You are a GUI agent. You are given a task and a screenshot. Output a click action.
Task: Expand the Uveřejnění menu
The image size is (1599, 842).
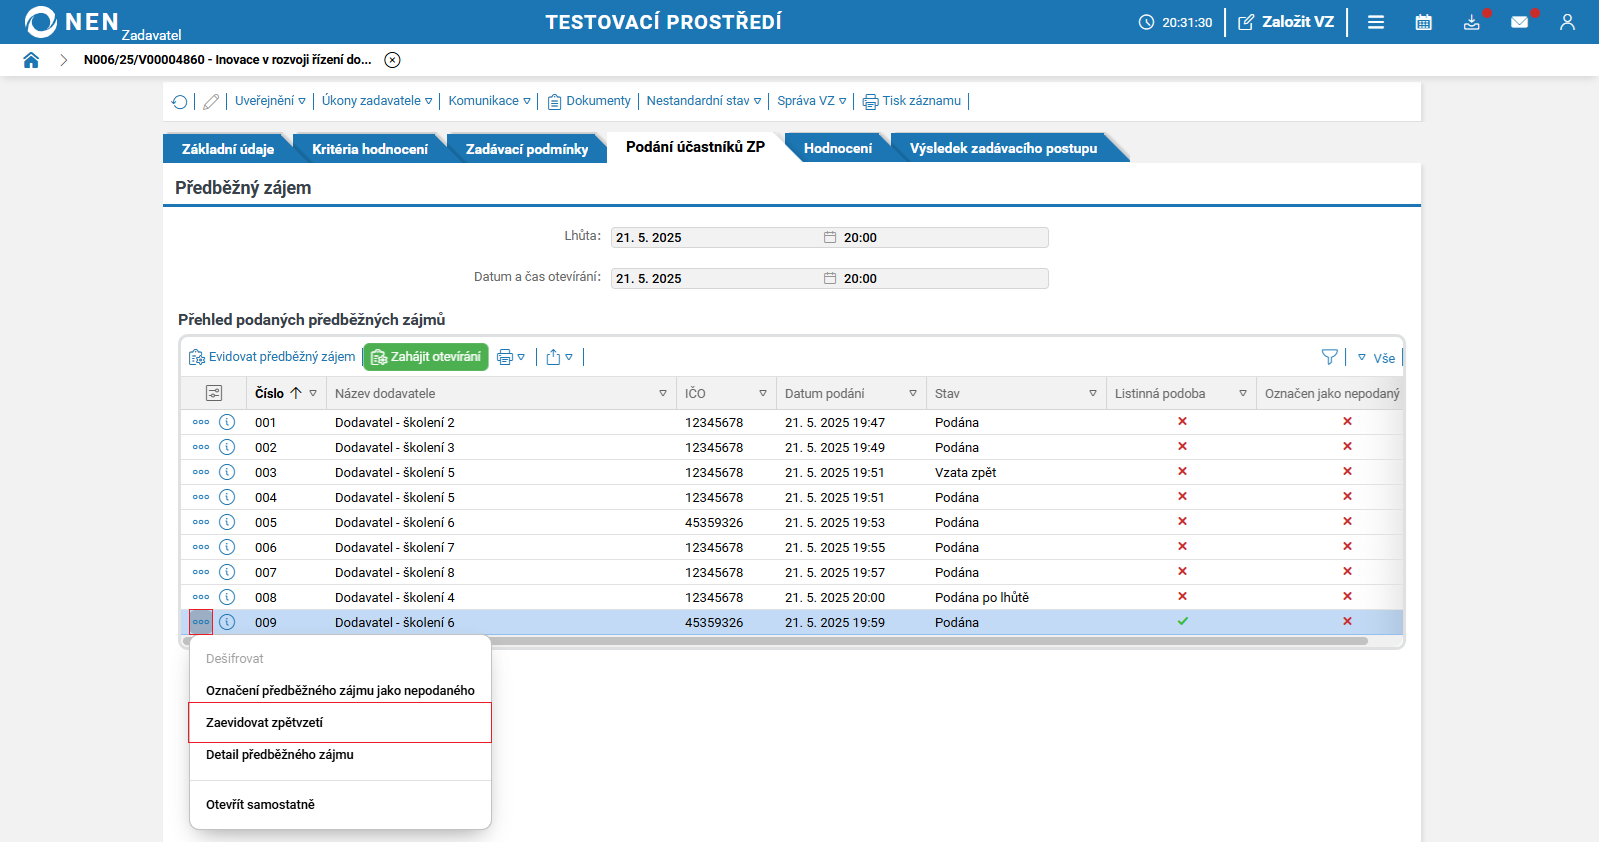point(270,101)
